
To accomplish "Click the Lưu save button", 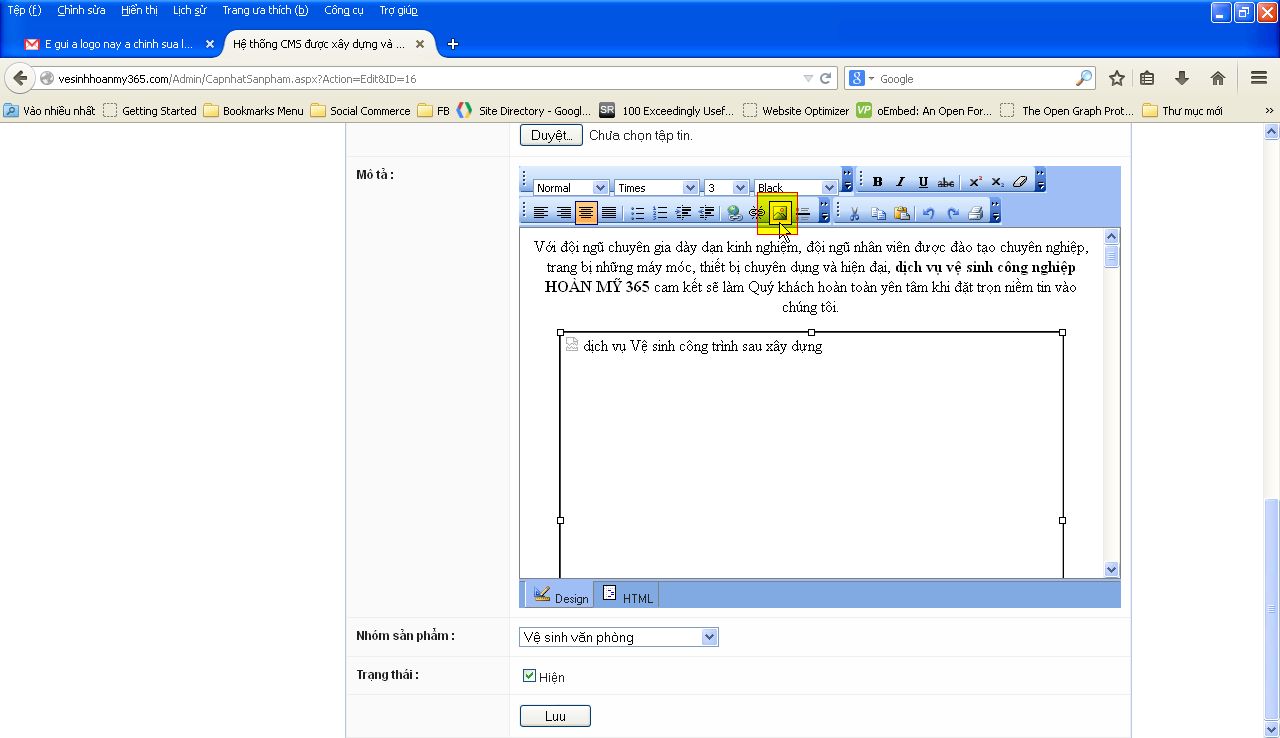I will [555, 716].
